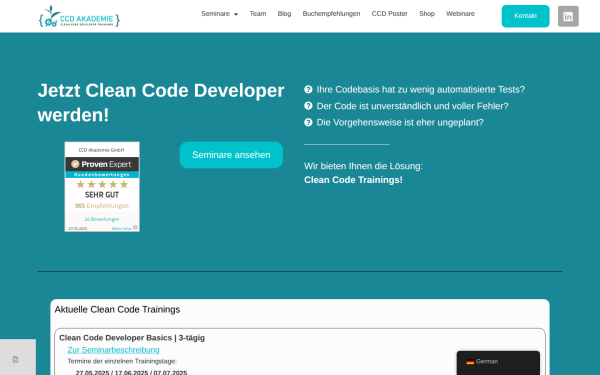Screen dimensions: 600x375
Task: Open Buchempfehlungen in the navigation
Action: pos(331,14)
